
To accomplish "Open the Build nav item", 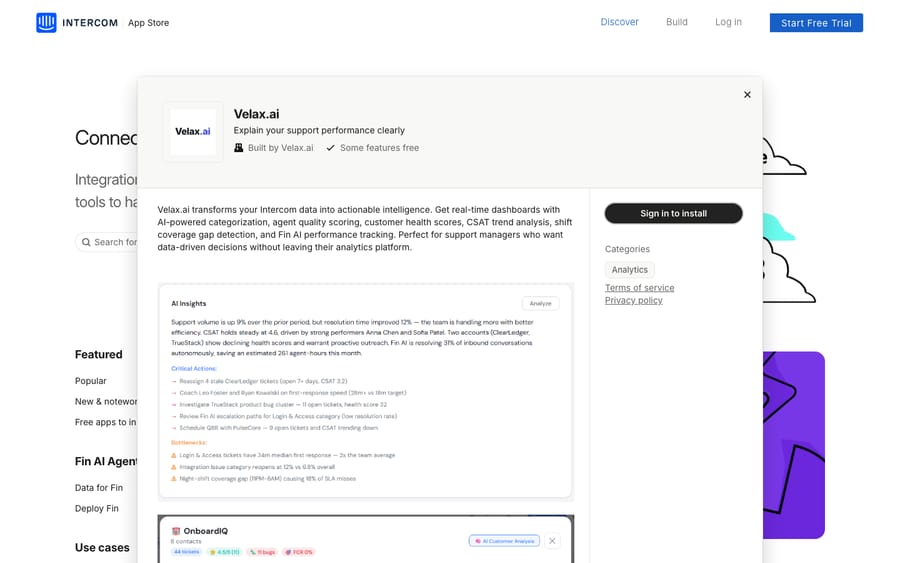I will point(677,22).
